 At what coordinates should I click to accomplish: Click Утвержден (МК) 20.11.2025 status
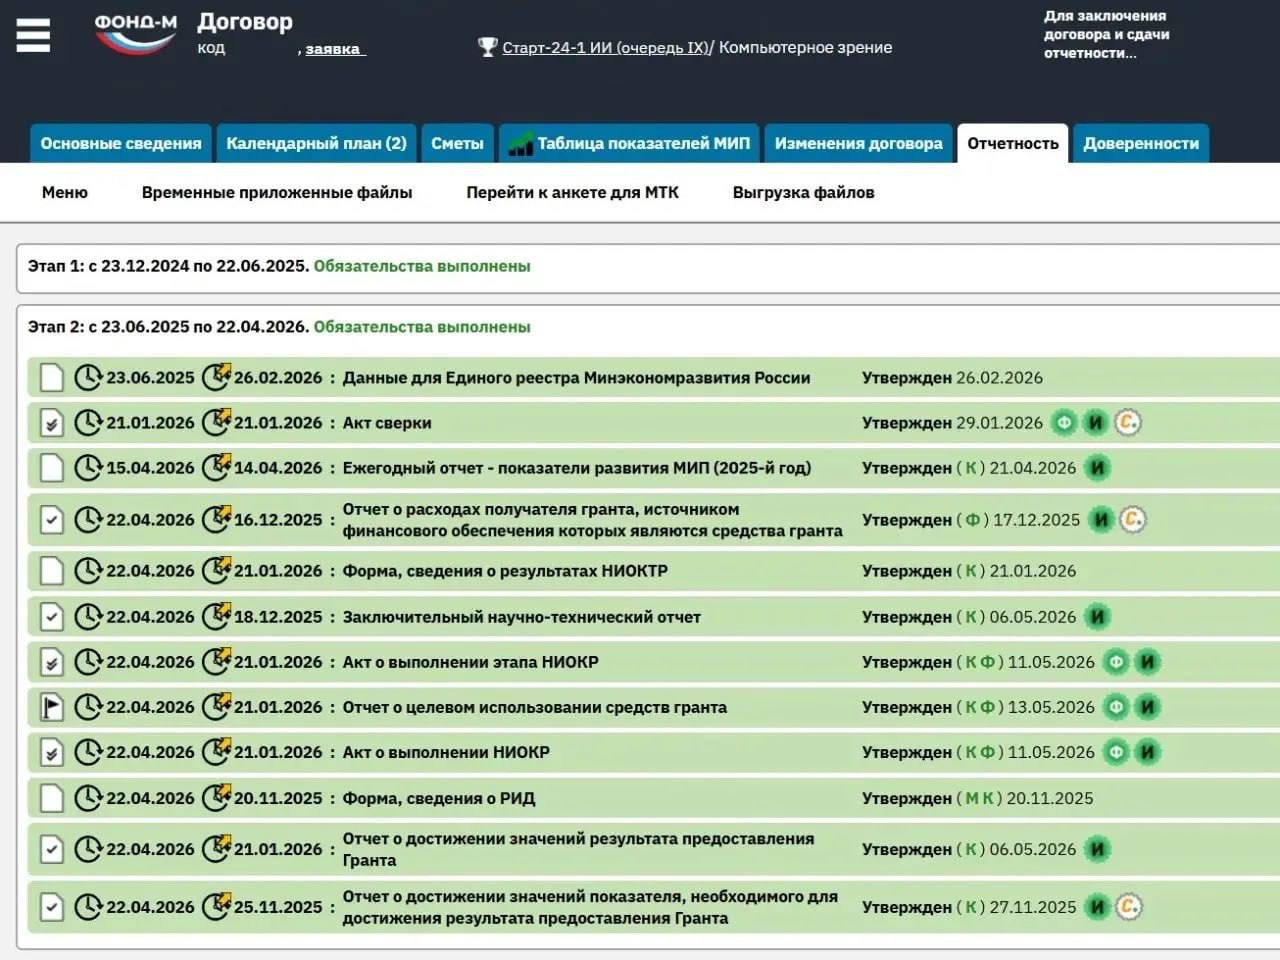pyautogui.click(x=978, y=798)
